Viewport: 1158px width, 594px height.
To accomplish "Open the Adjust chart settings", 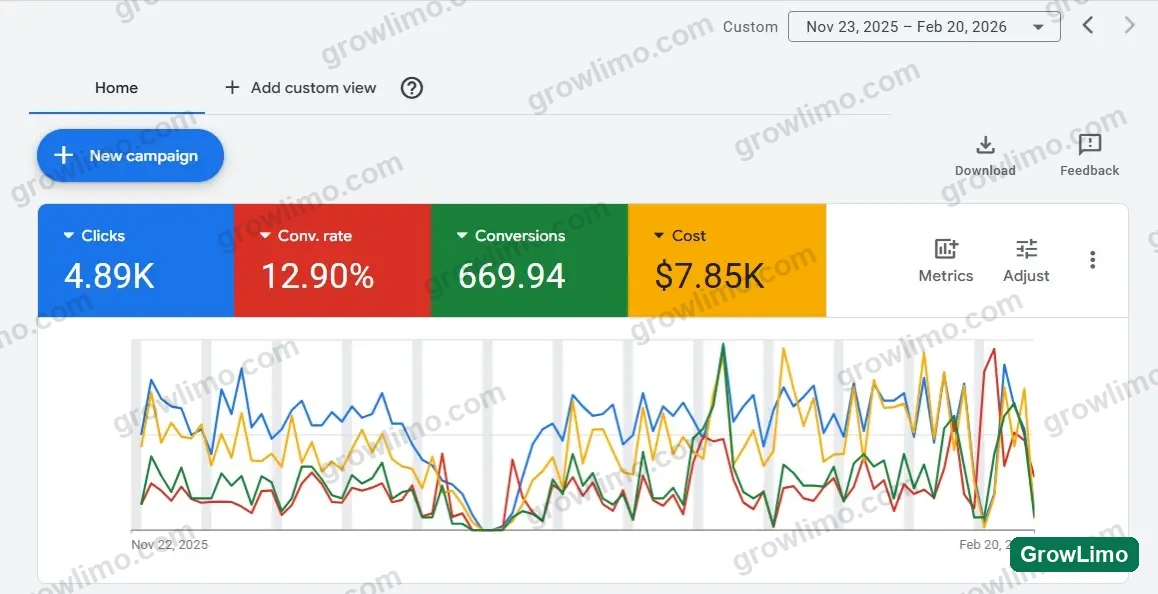I will click(x=1026, y=260).
